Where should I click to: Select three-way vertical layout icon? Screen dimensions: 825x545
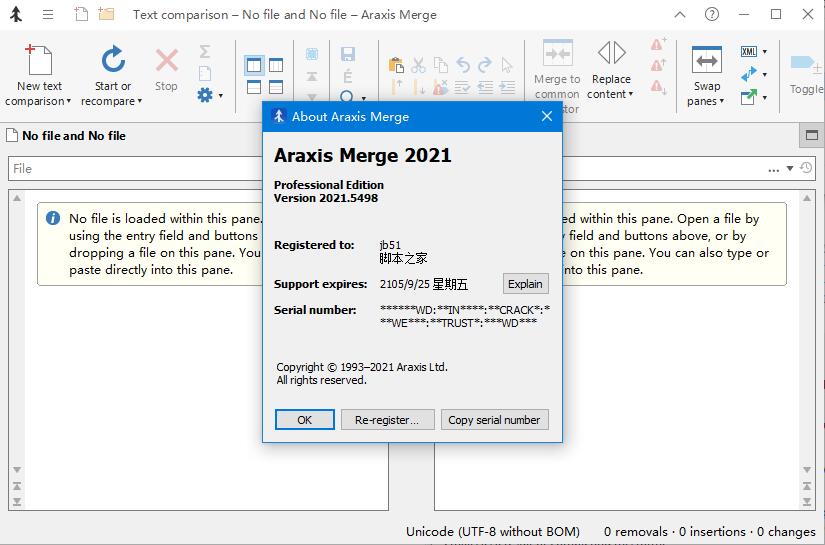(276, 65)
